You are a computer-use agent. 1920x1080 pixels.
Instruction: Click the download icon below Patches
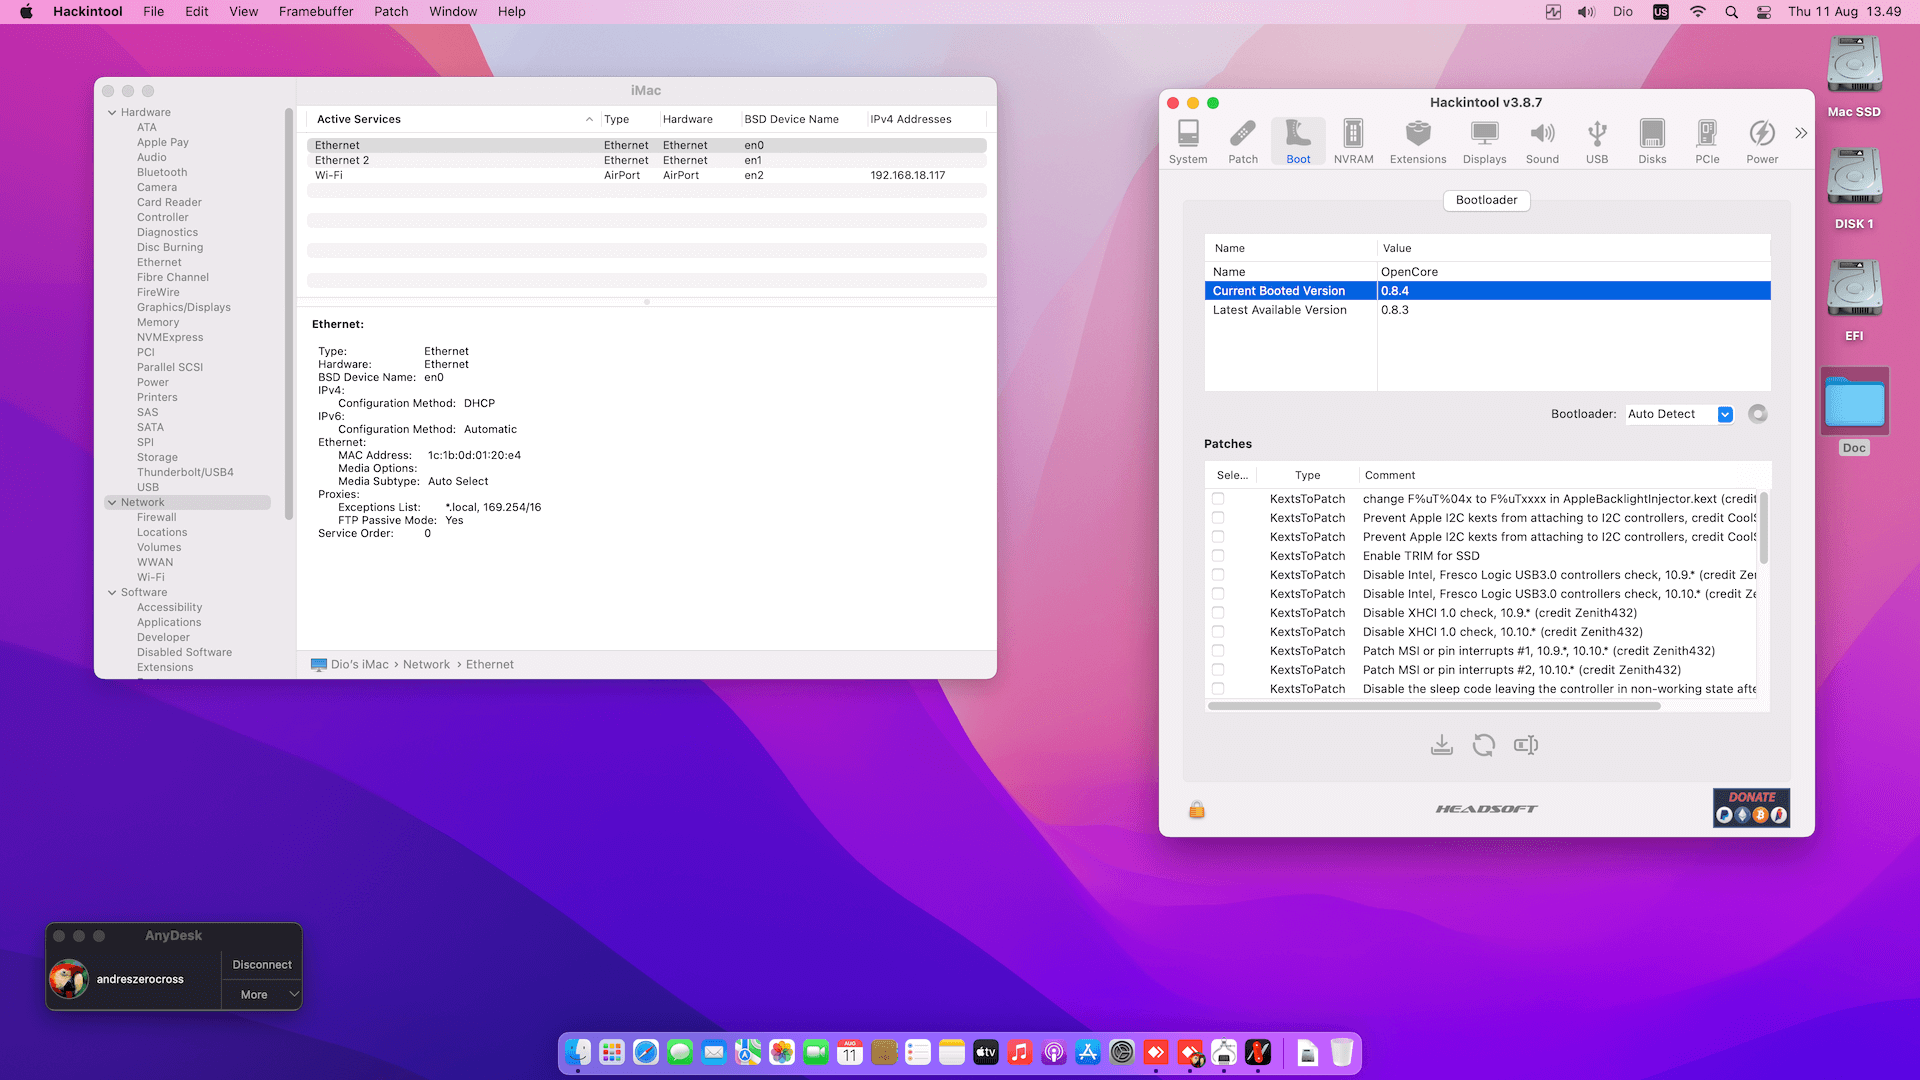(1441, 745)
